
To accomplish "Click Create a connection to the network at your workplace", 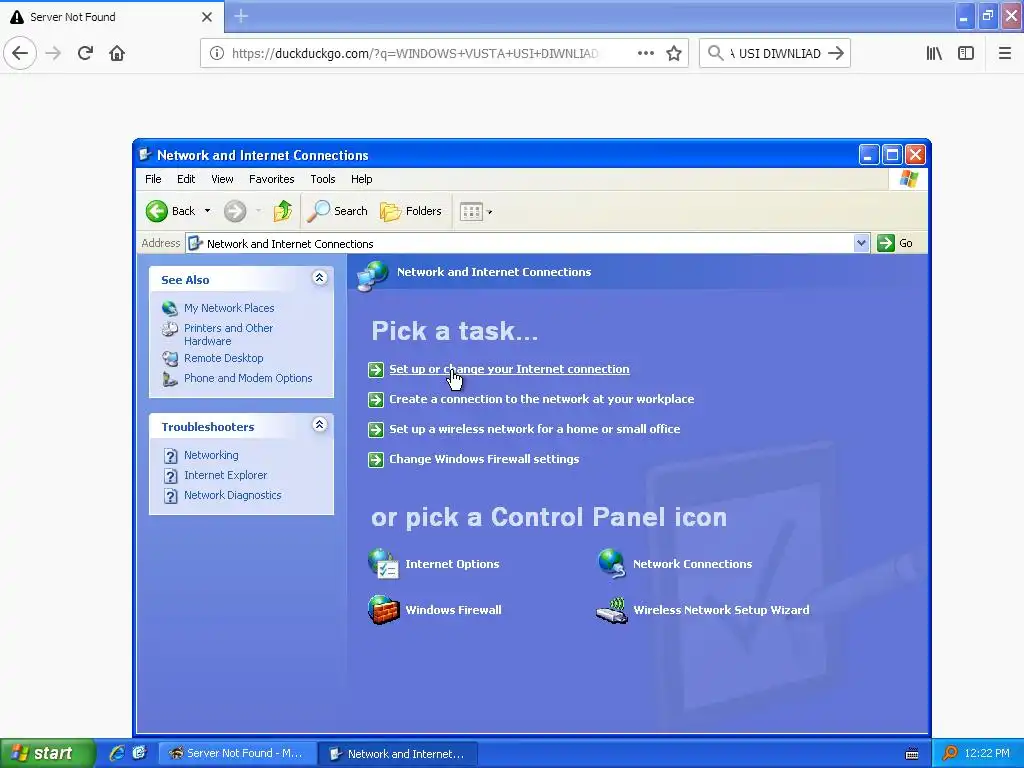I will (x=541, y=399).
